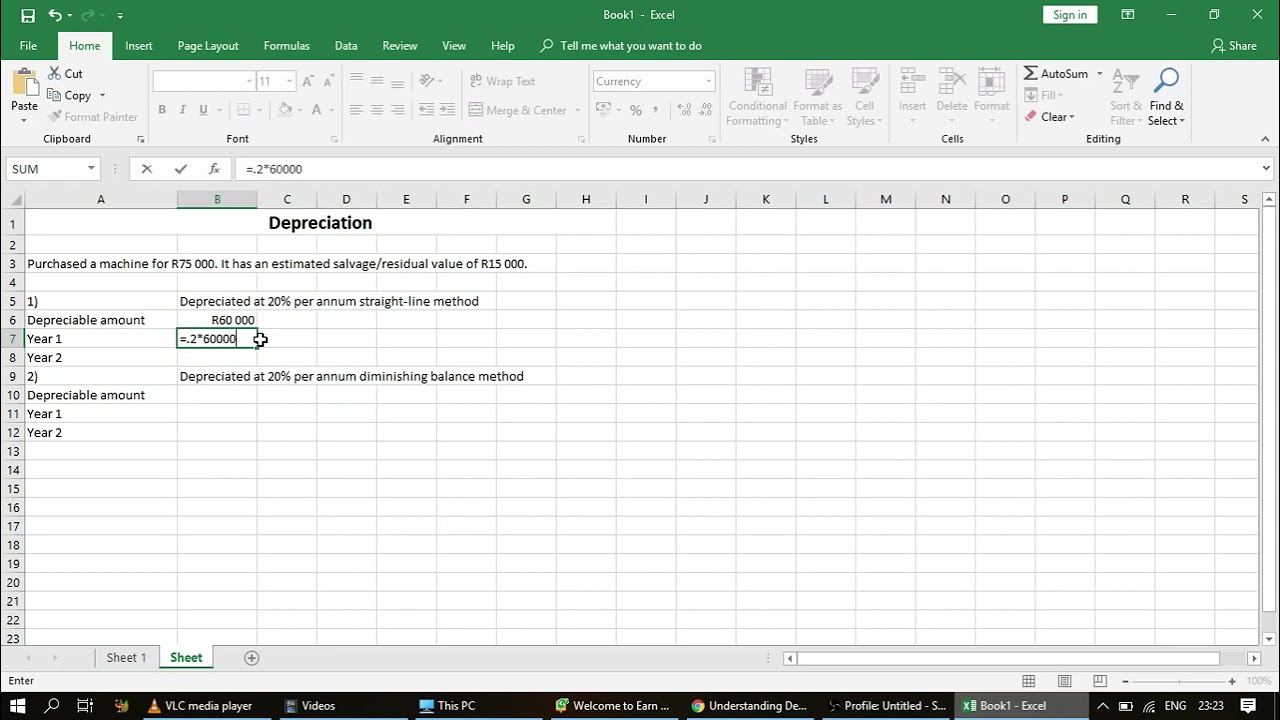Click the vertical scrollbar down arrow
Viewport: 1280px width, 720px height.
1270,639
